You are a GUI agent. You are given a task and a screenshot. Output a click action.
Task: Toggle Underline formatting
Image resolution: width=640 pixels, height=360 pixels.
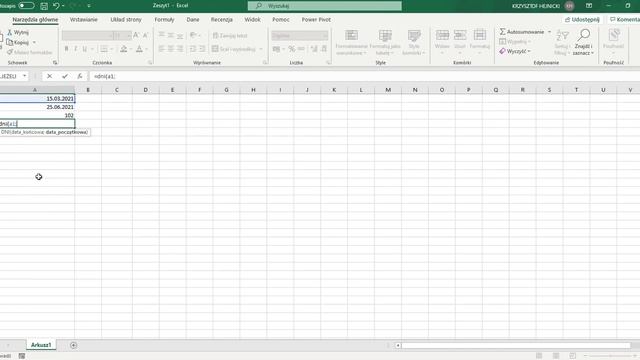[84, 49]
